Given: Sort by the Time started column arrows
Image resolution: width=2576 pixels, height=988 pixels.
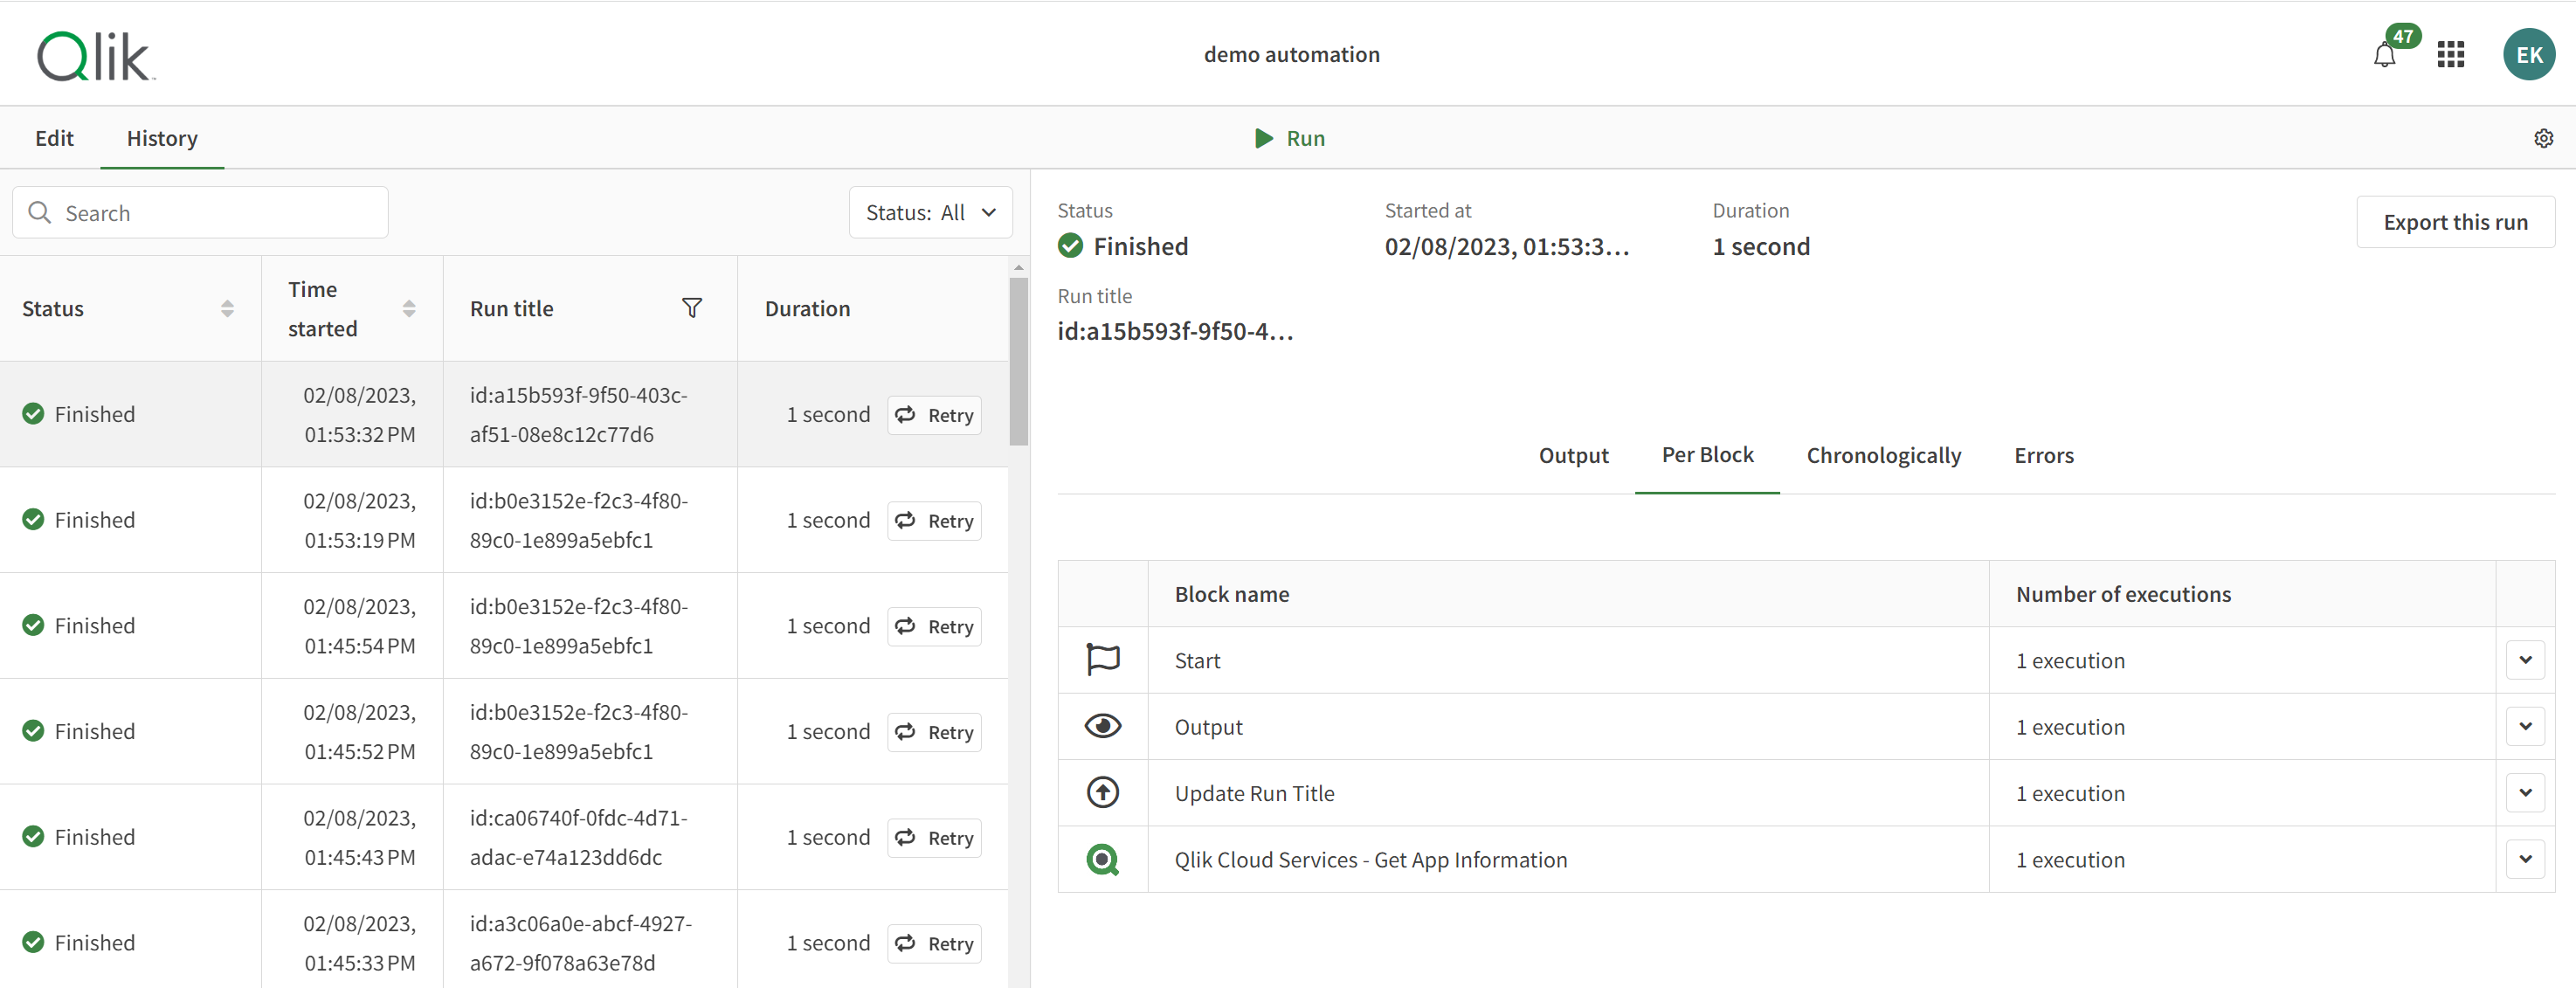Looking at the screenshot, I should (x=409, y=309).
